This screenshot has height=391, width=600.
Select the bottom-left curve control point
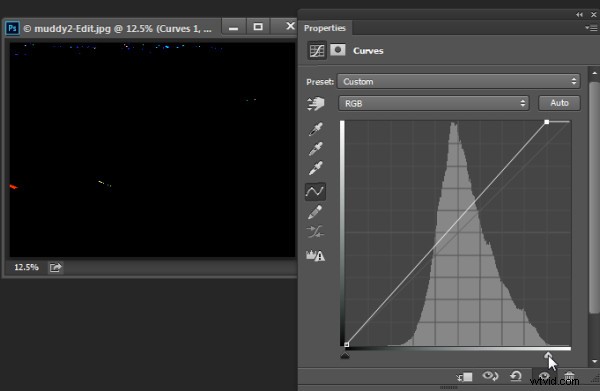[x=346, y=345]
